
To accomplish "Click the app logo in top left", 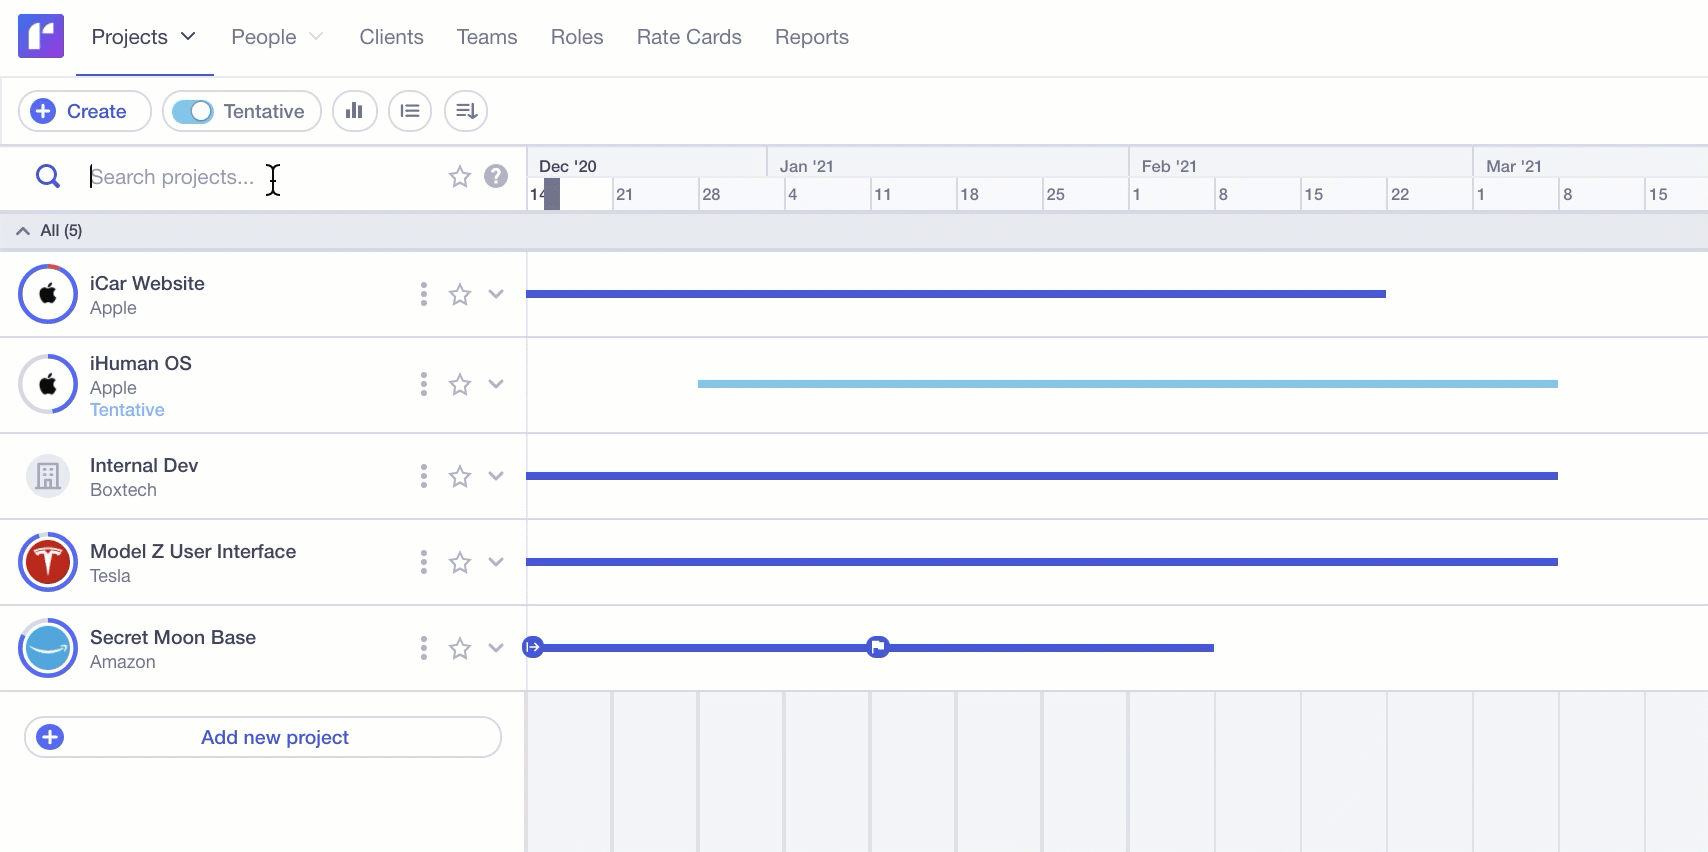I will coord(41,37).
